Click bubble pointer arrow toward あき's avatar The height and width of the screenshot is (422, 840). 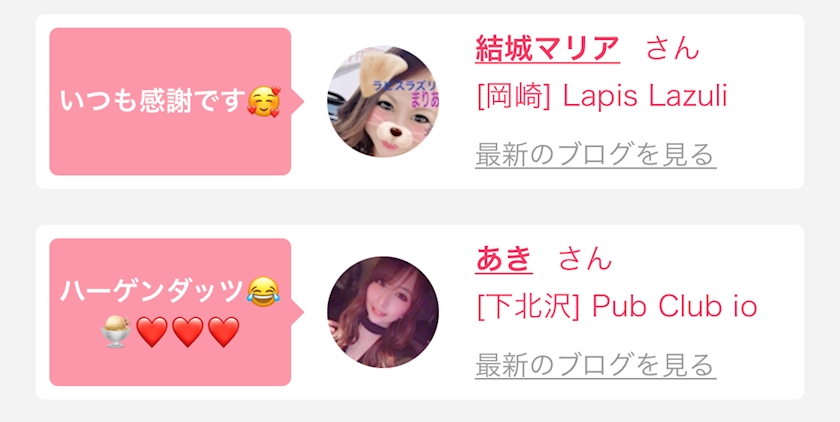297,312
